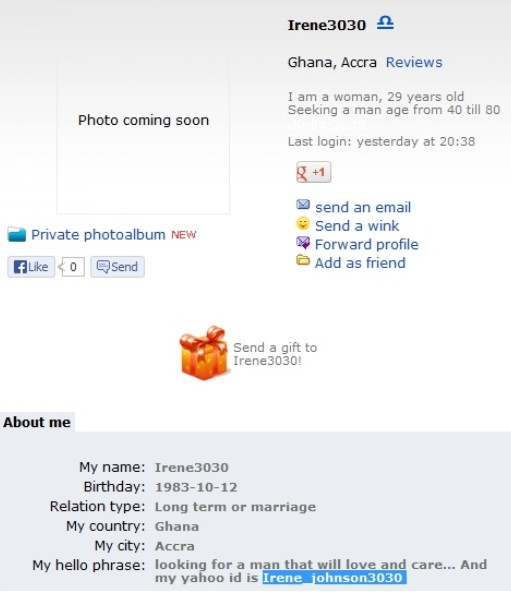Choose 'Add as friend' link
This screenshot has height=592, width=511.
point(360,263)
